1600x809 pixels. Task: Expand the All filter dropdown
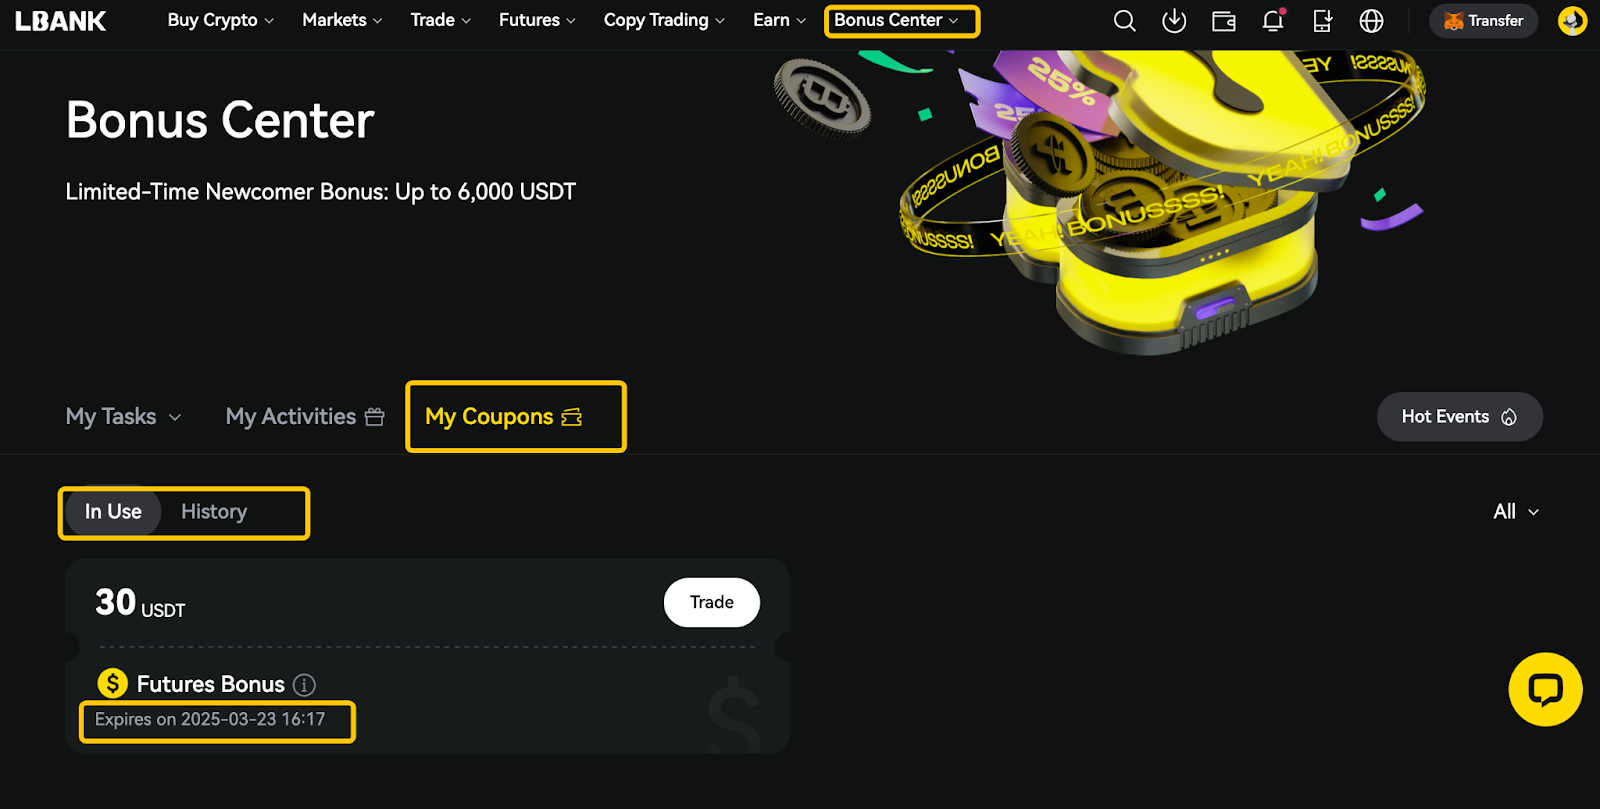(1516, 512)
